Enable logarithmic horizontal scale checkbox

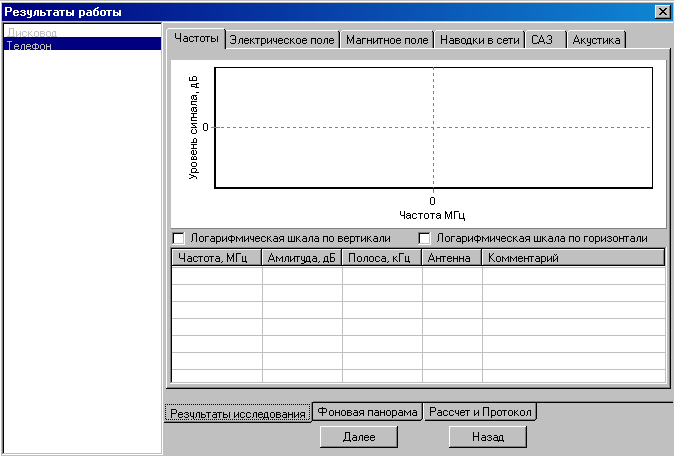pyautogui.click(x=424, y=238)
